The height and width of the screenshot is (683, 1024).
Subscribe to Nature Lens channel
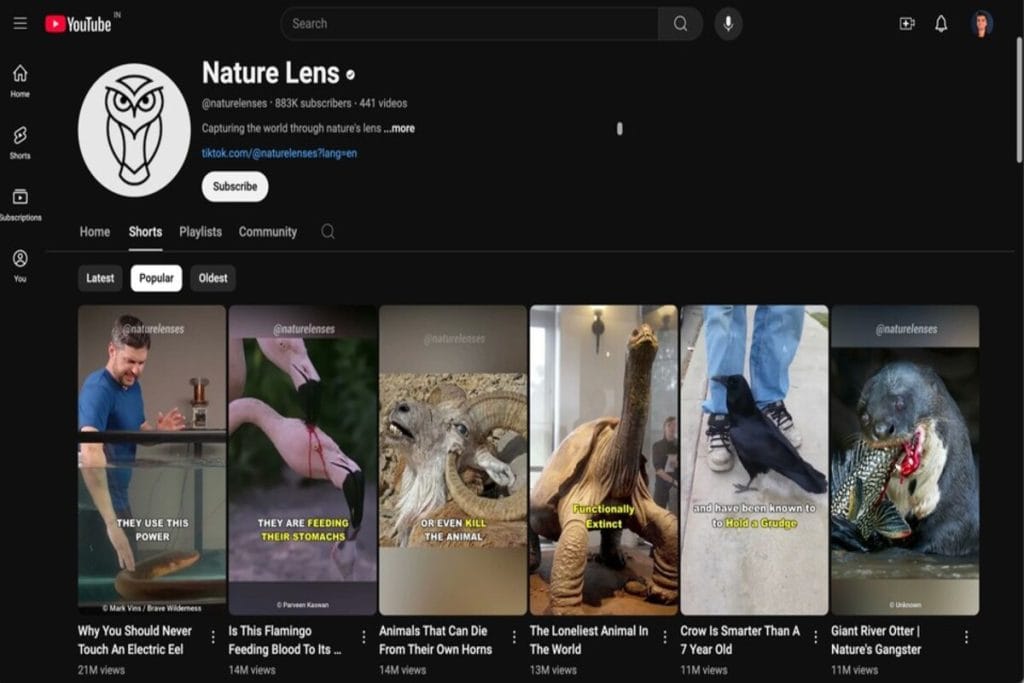coord(235,187)
